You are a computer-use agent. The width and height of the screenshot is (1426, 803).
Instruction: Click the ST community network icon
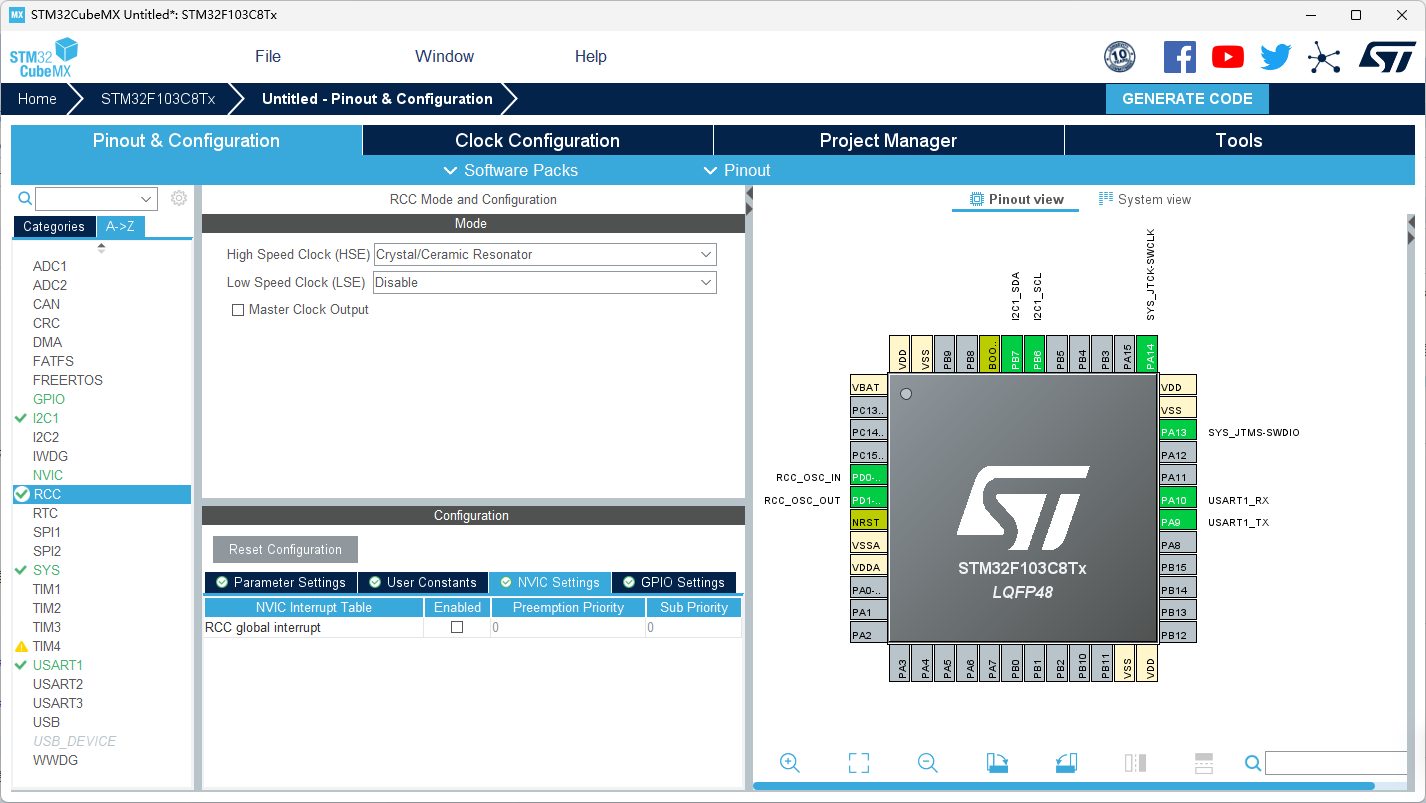(x=1324, y=58)
